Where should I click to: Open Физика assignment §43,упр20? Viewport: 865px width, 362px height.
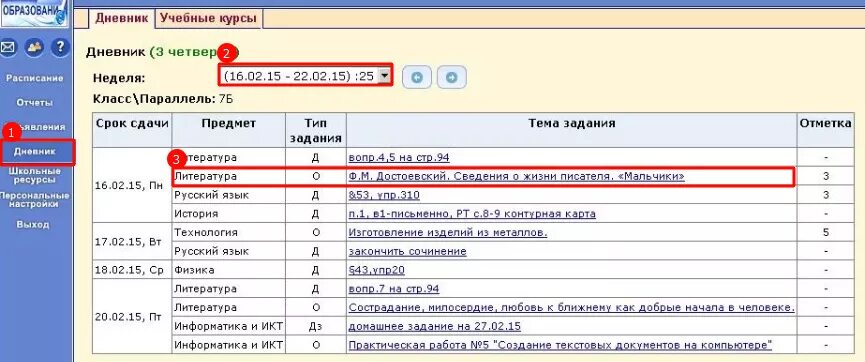point(377,270)
